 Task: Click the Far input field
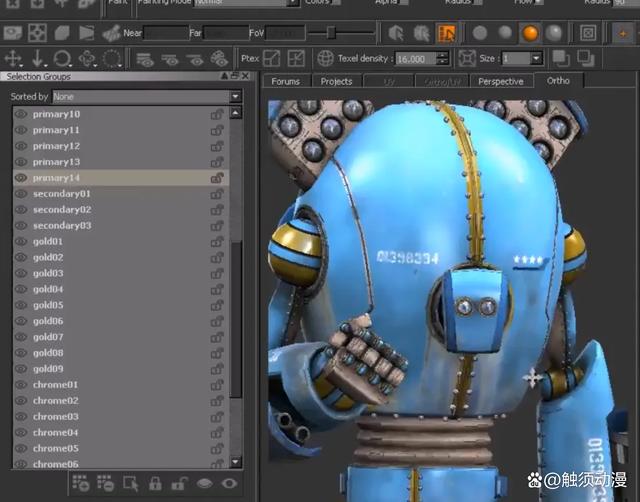(226, 33)
